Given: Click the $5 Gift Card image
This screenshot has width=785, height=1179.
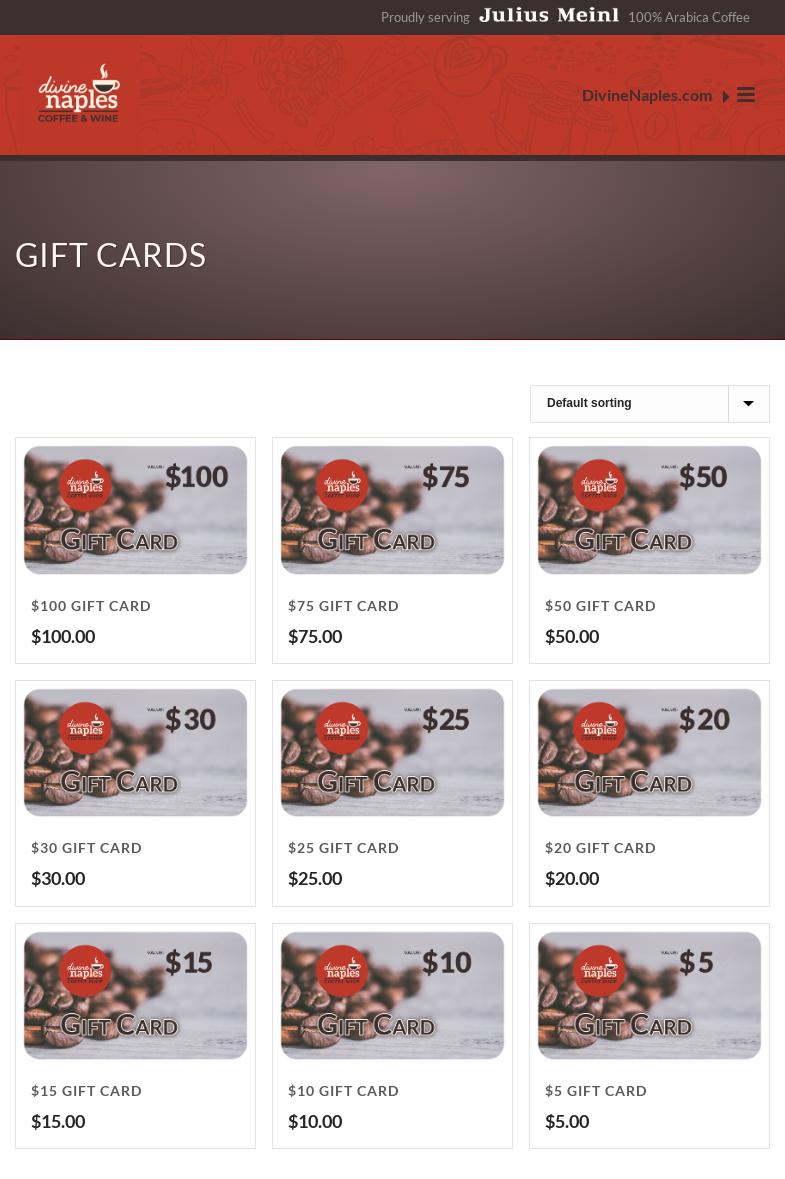Looking at the screenshot, I should 650,996.
